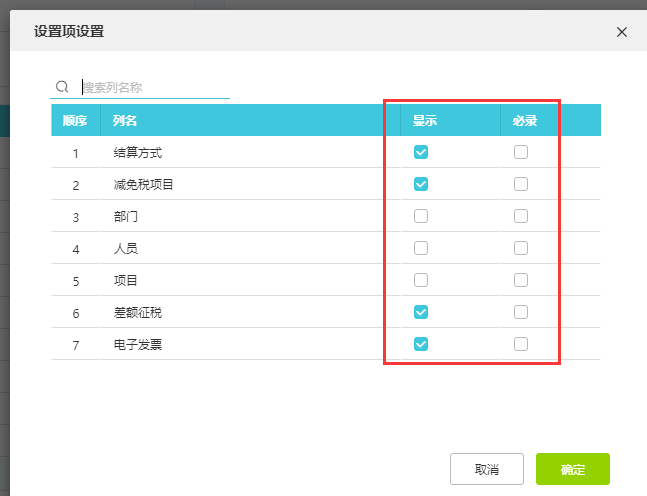Check 必录 for 部门

coord(521,216)
